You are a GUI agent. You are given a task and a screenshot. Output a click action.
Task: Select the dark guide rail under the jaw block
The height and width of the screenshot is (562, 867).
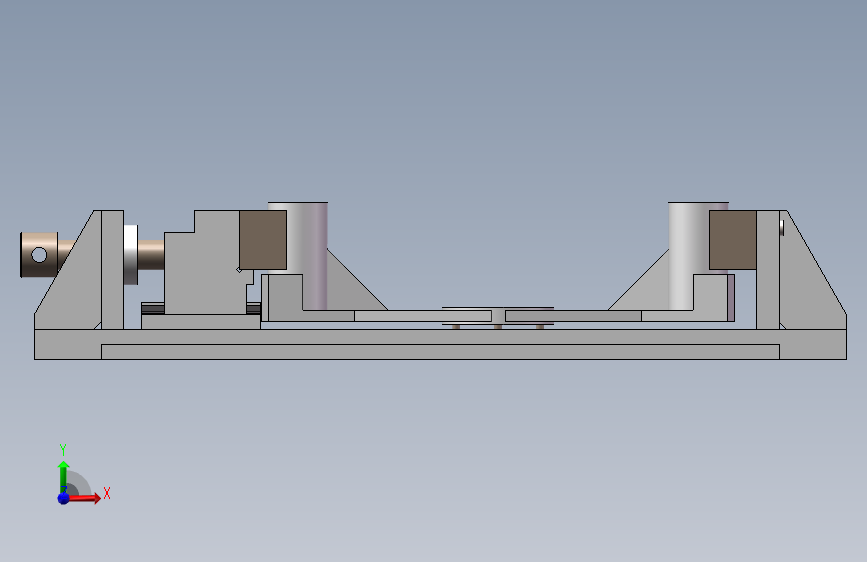tap(153, 308)
